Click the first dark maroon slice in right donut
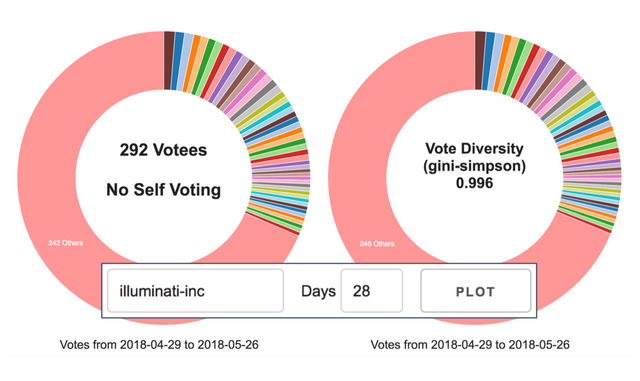Viewport: 640px width, 381px height. point(480,60)
